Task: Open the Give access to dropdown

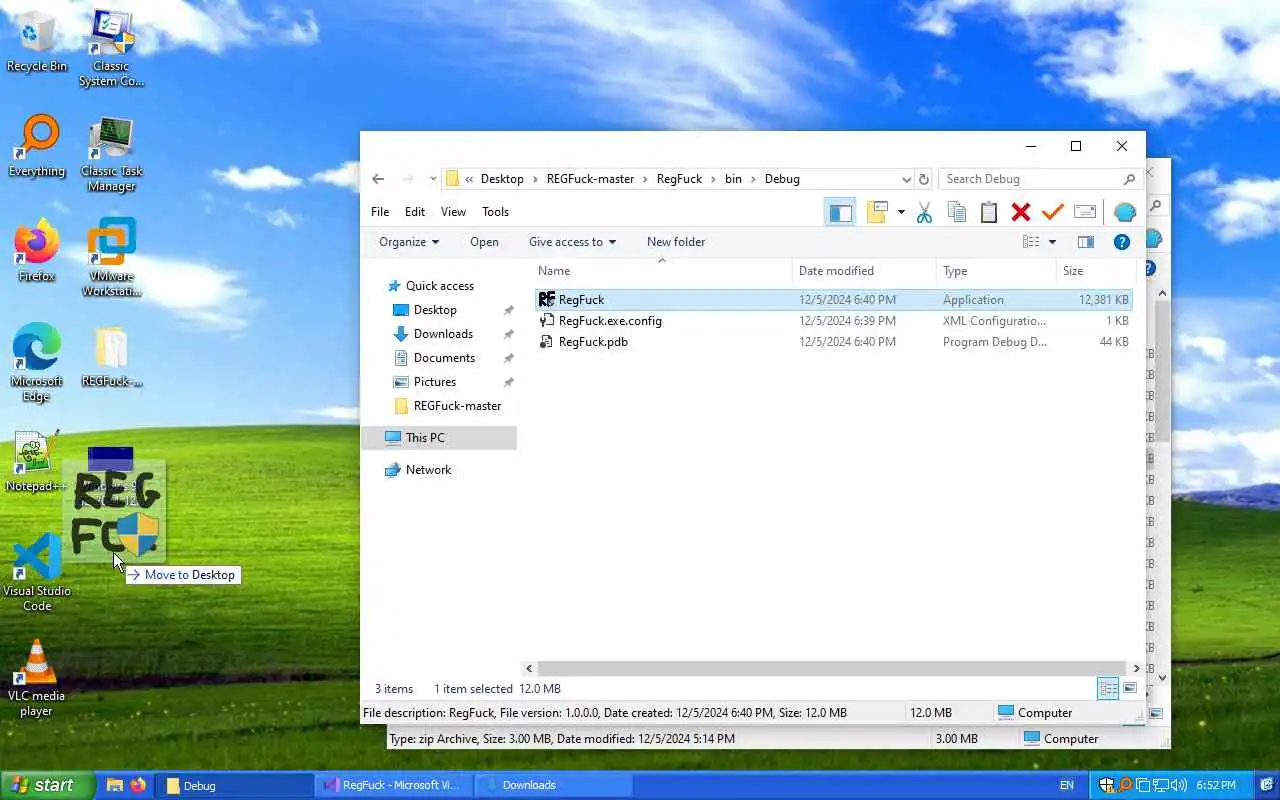Action: (x=572, y=242)
